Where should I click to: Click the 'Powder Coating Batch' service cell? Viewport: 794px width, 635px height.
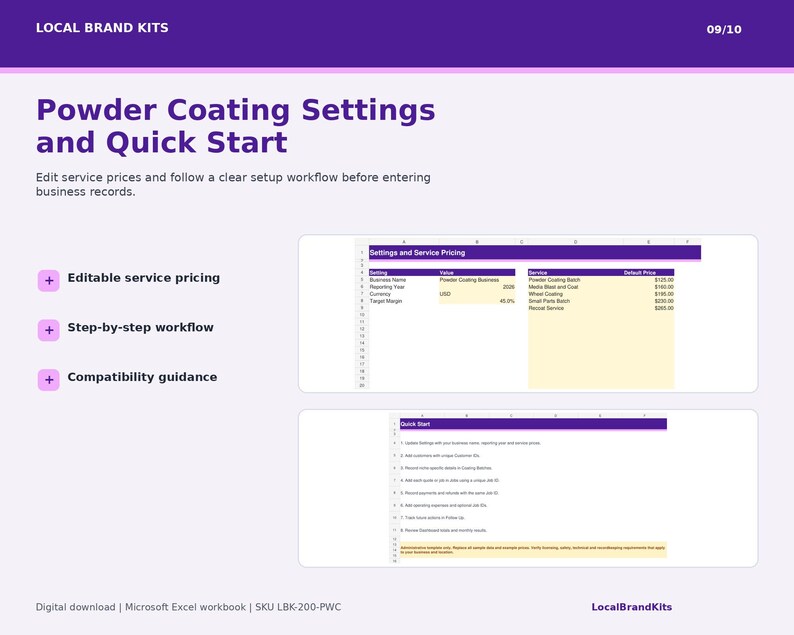pyautogui.click(x=575, y=280)
